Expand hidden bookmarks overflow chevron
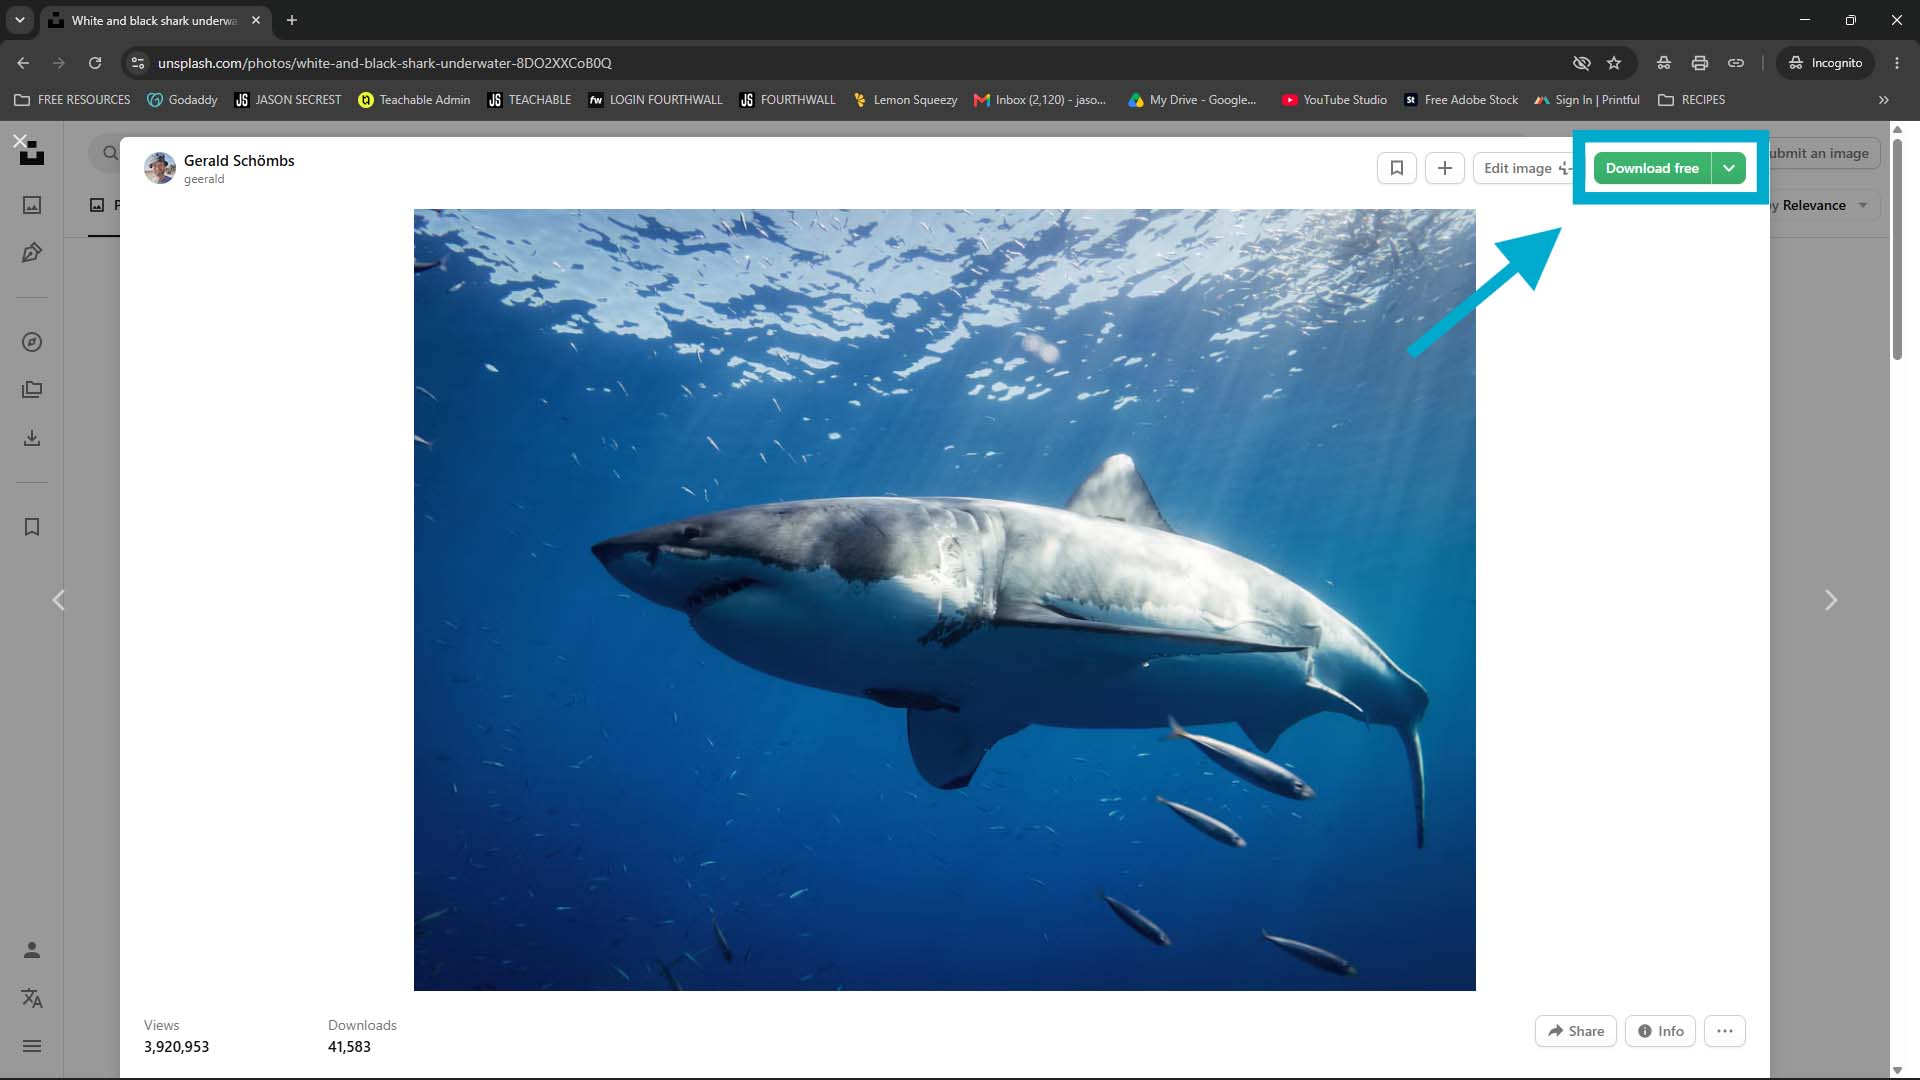This screenshot has width=1920, height=1080. click(1884, 100)
